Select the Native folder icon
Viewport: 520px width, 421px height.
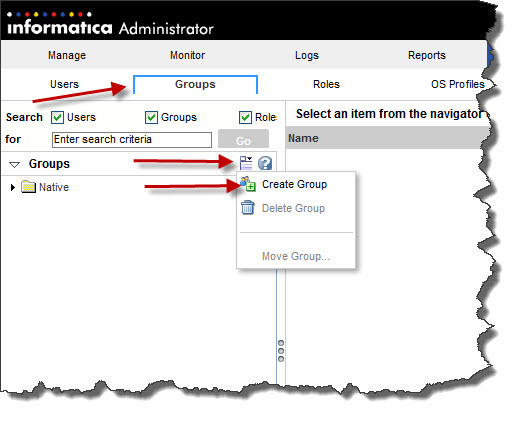point(28,187)
